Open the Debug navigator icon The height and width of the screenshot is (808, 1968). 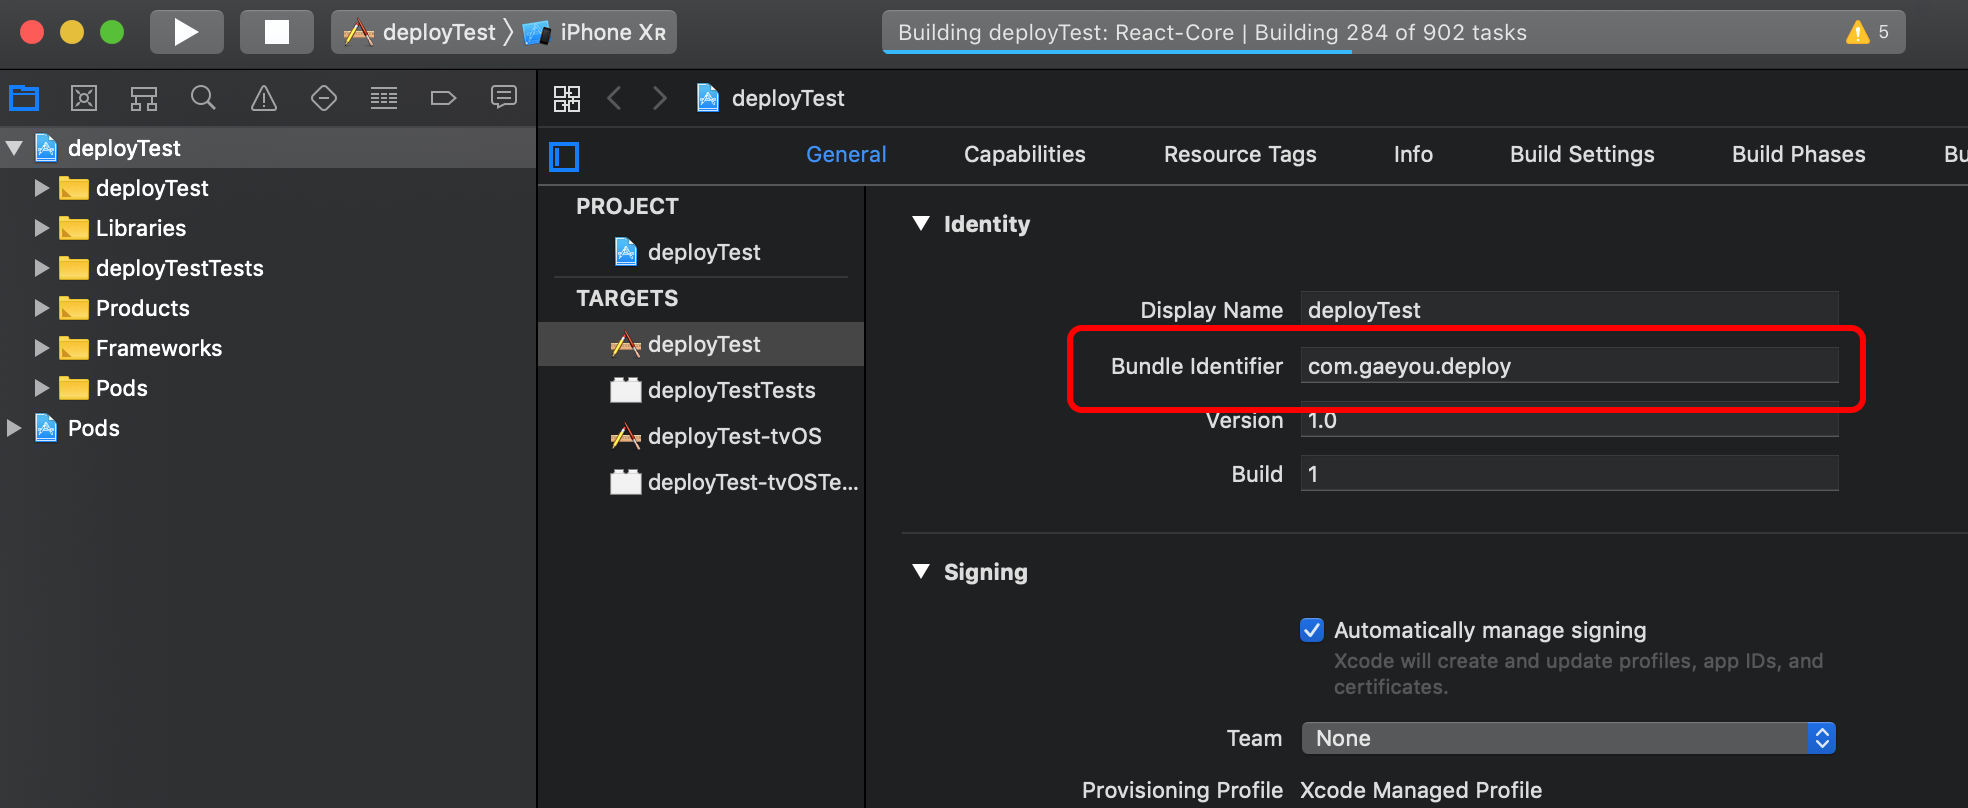click(384, 98)
